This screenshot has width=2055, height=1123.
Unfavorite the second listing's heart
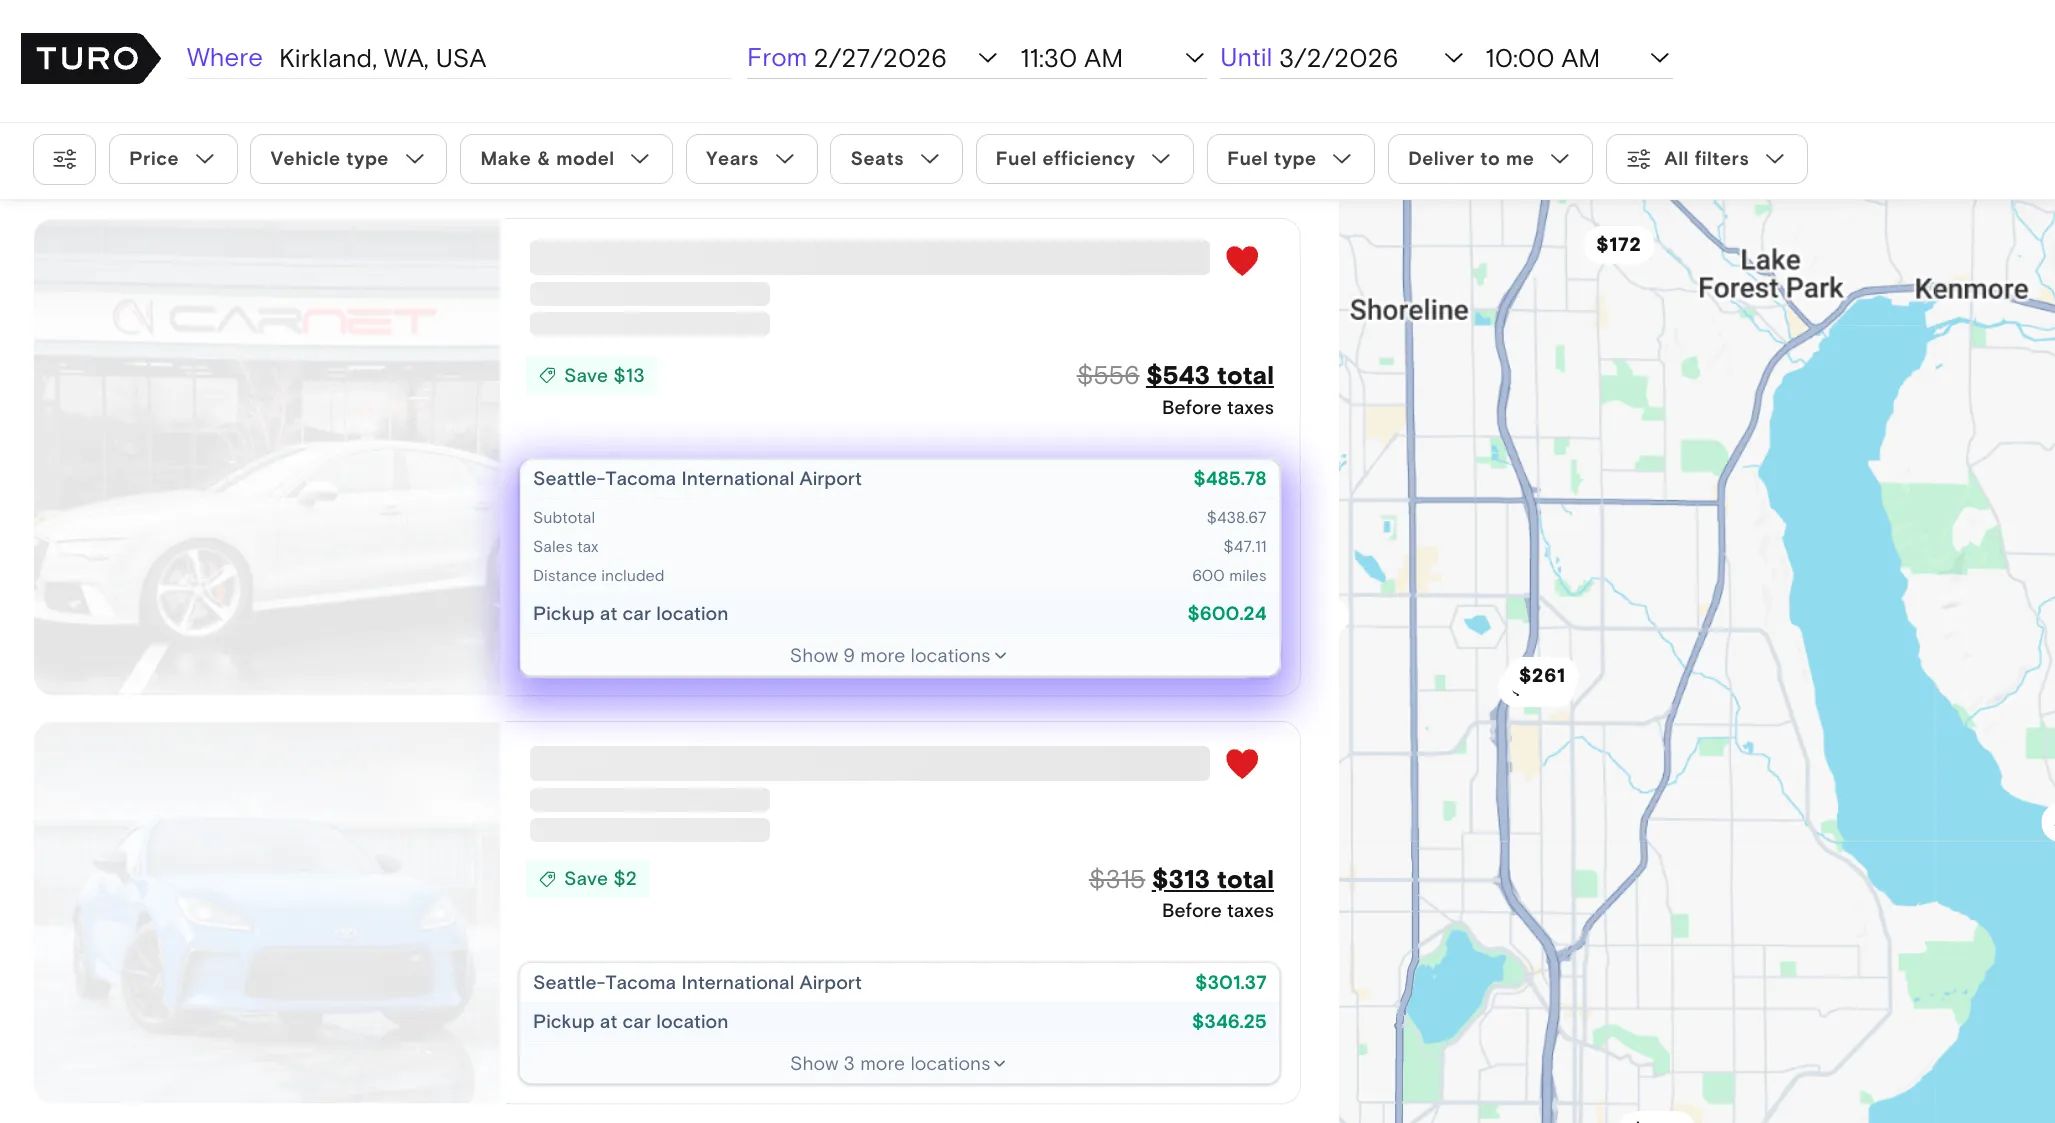[x=1242, y=763]
